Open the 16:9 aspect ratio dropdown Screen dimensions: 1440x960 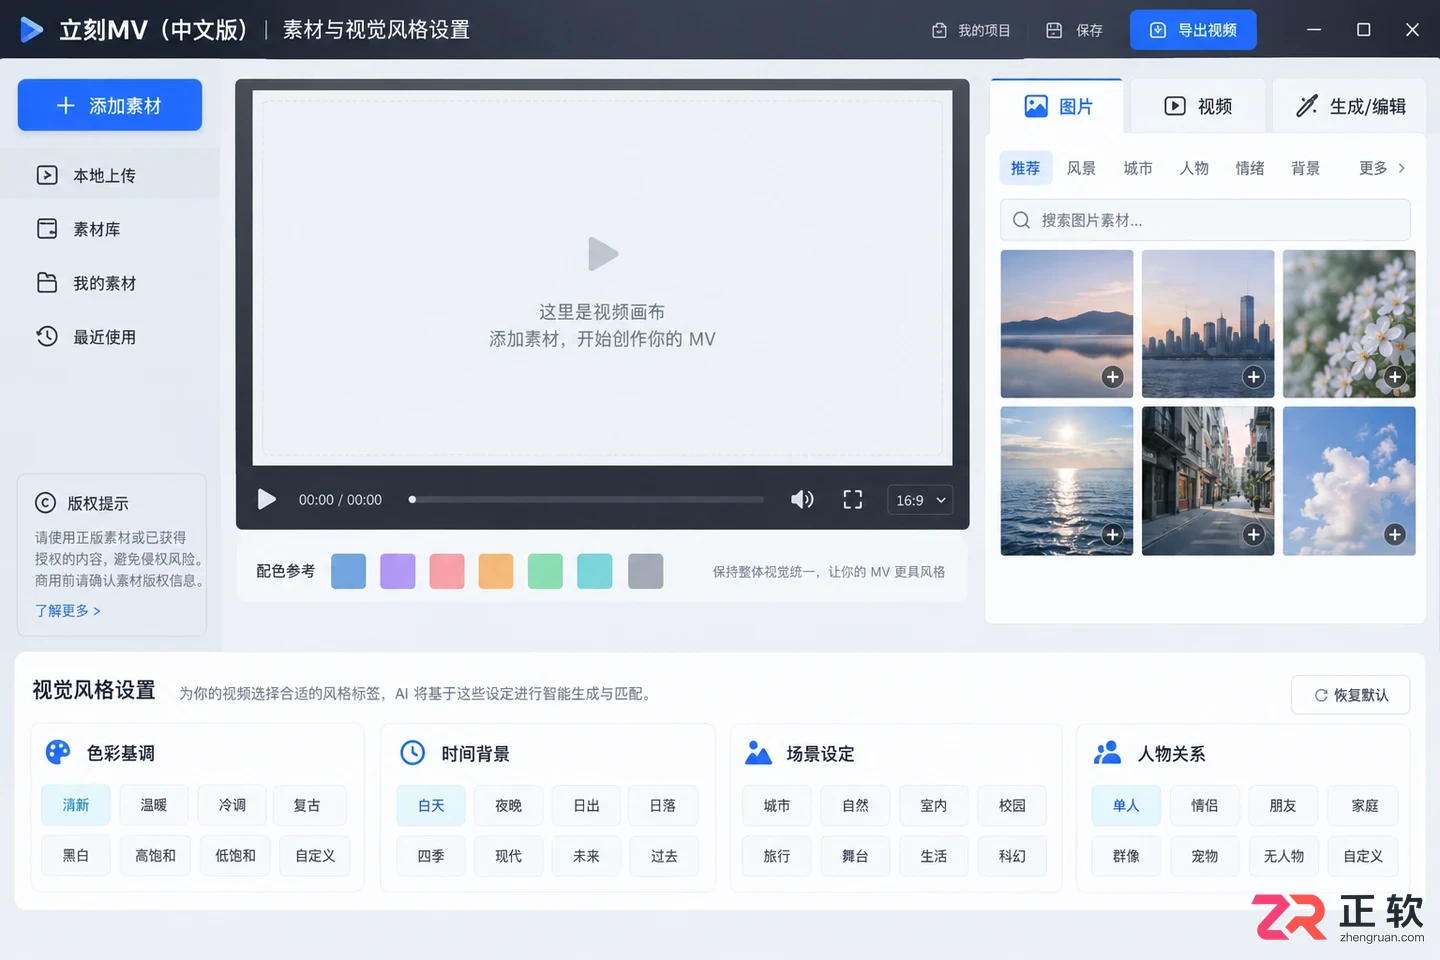click(920, 500)
